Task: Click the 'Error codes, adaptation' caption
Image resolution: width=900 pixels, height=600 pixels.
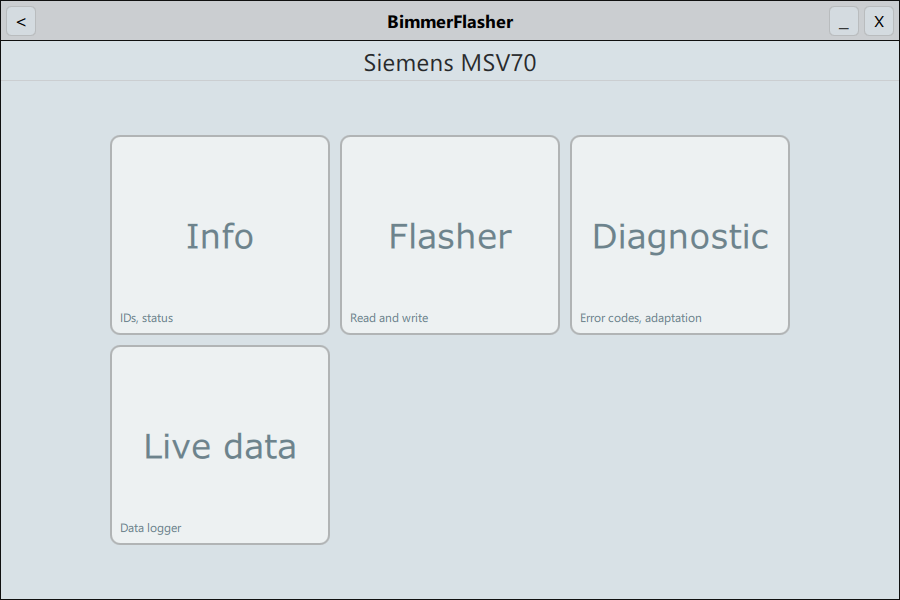Action: point(641,318)
